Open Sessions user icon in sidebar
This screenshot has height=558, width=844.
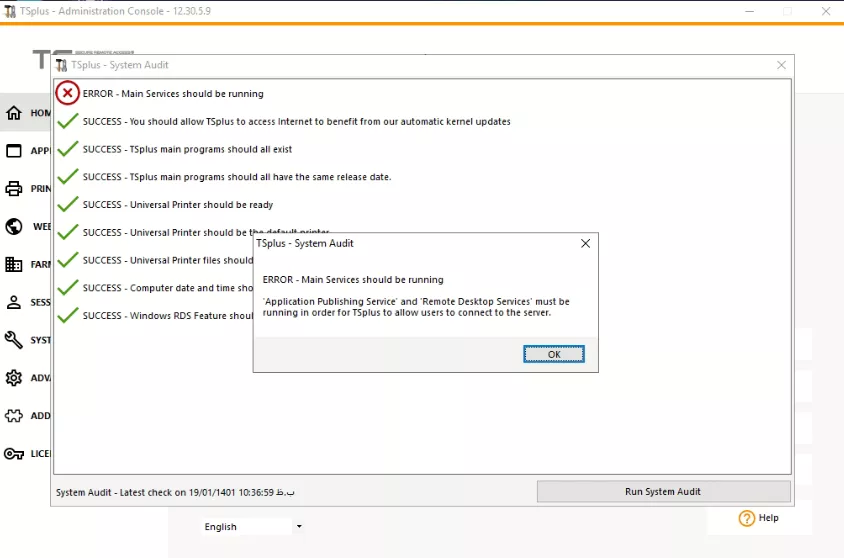13,302
